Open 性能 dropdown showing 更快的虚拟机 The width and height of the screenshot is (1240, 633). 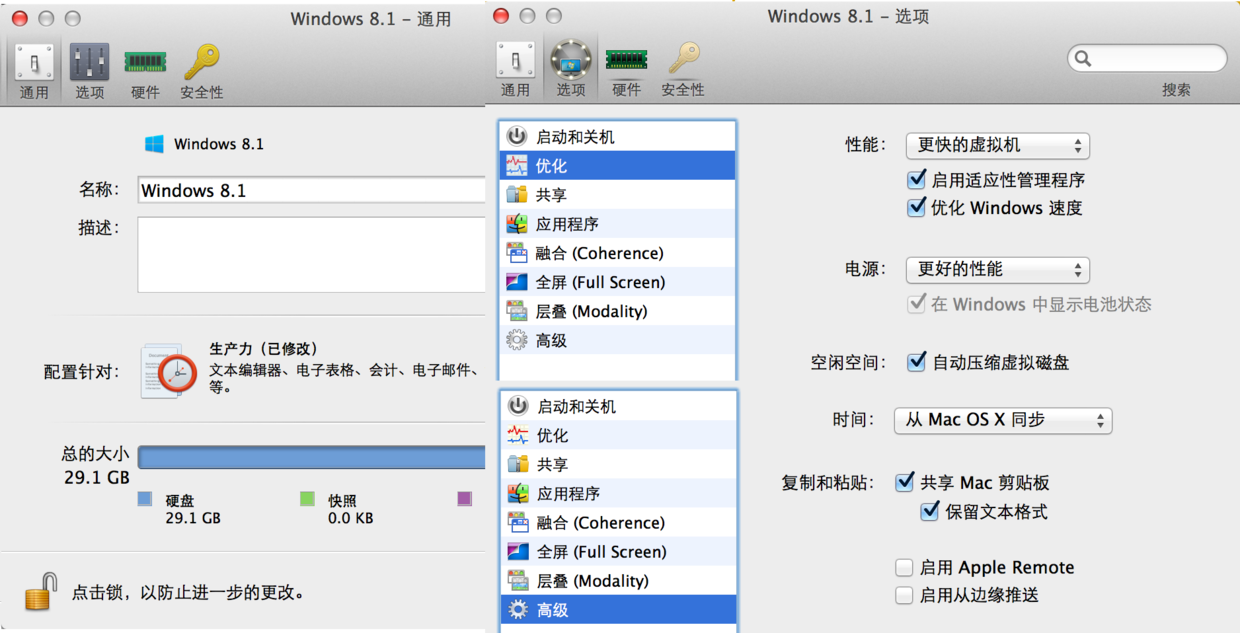point(997,145)
